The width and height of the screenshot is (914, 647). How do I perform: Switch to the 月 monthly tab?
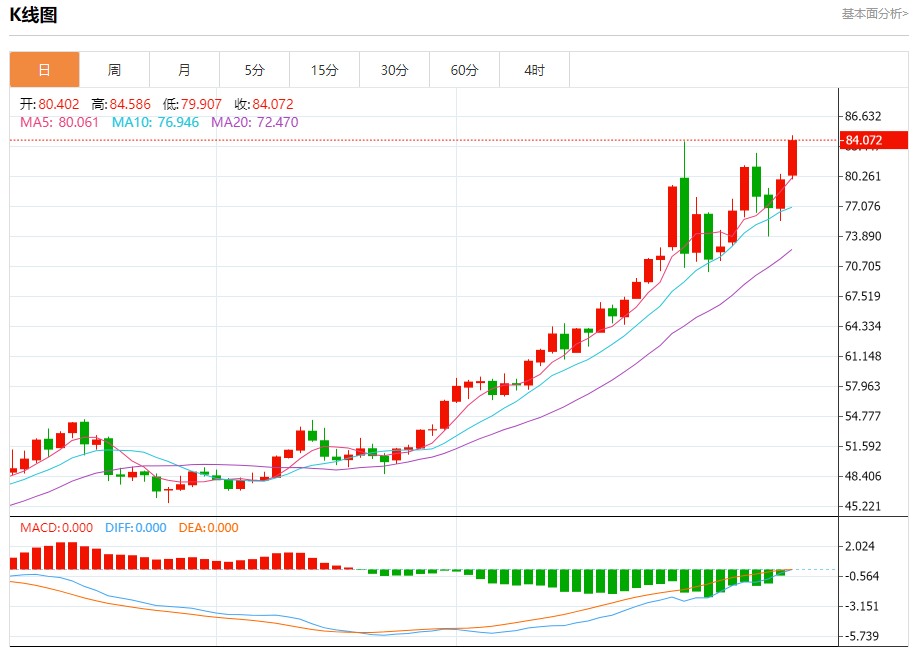[x=184, y=70]
